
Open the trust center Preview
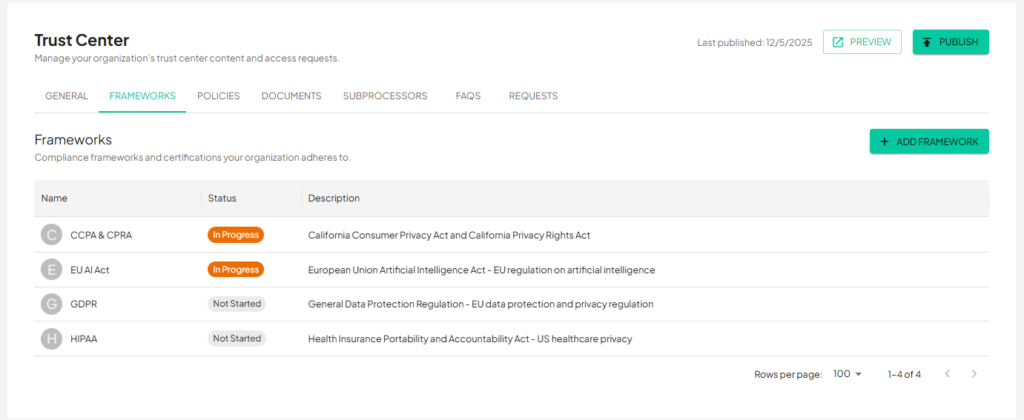point(862,42)
